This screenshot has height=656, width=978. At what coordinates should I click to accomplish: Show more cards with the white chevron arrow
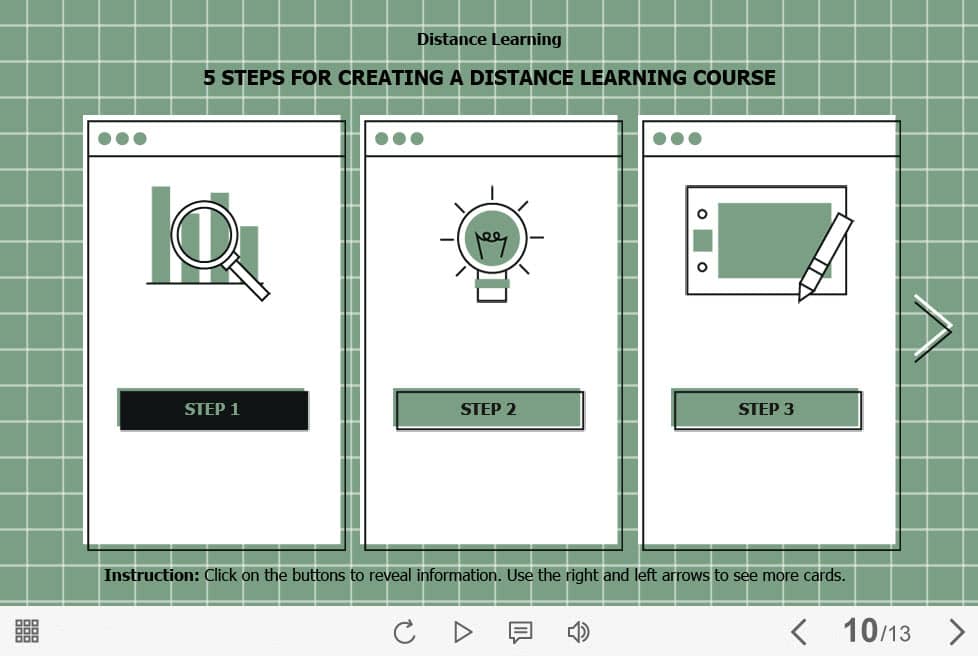point(932,327)
